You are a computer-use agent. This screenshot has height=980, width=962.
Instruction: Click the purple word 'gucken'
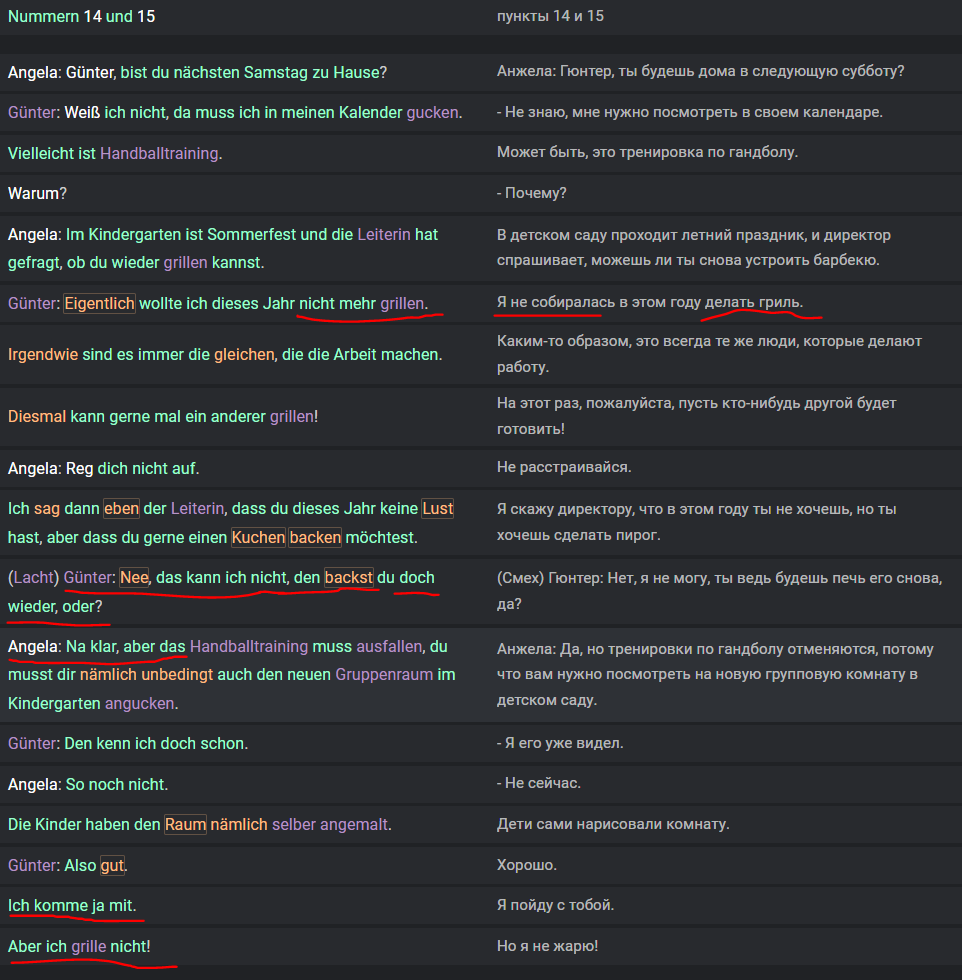point(433,113)
